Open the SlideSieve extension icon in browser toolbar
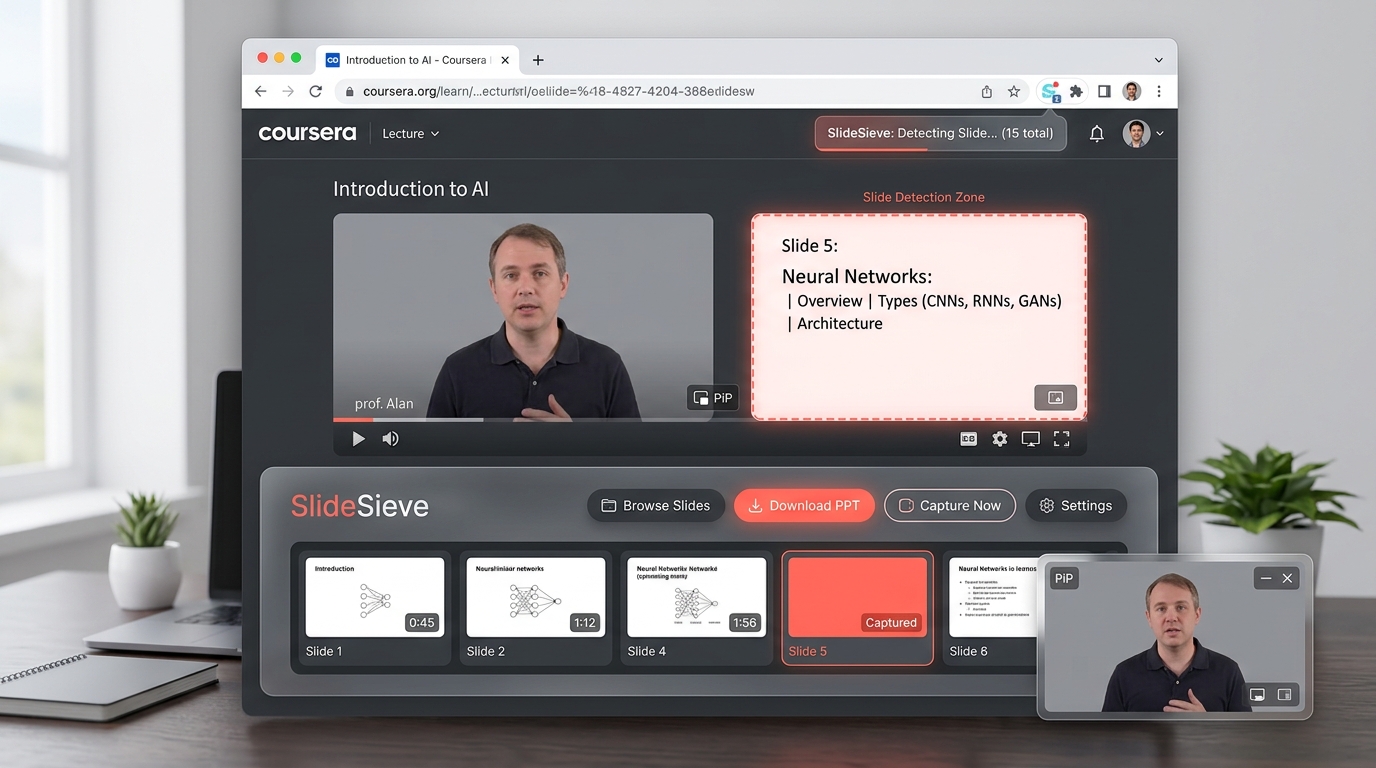The image size is (1376, 768). 1050,91
